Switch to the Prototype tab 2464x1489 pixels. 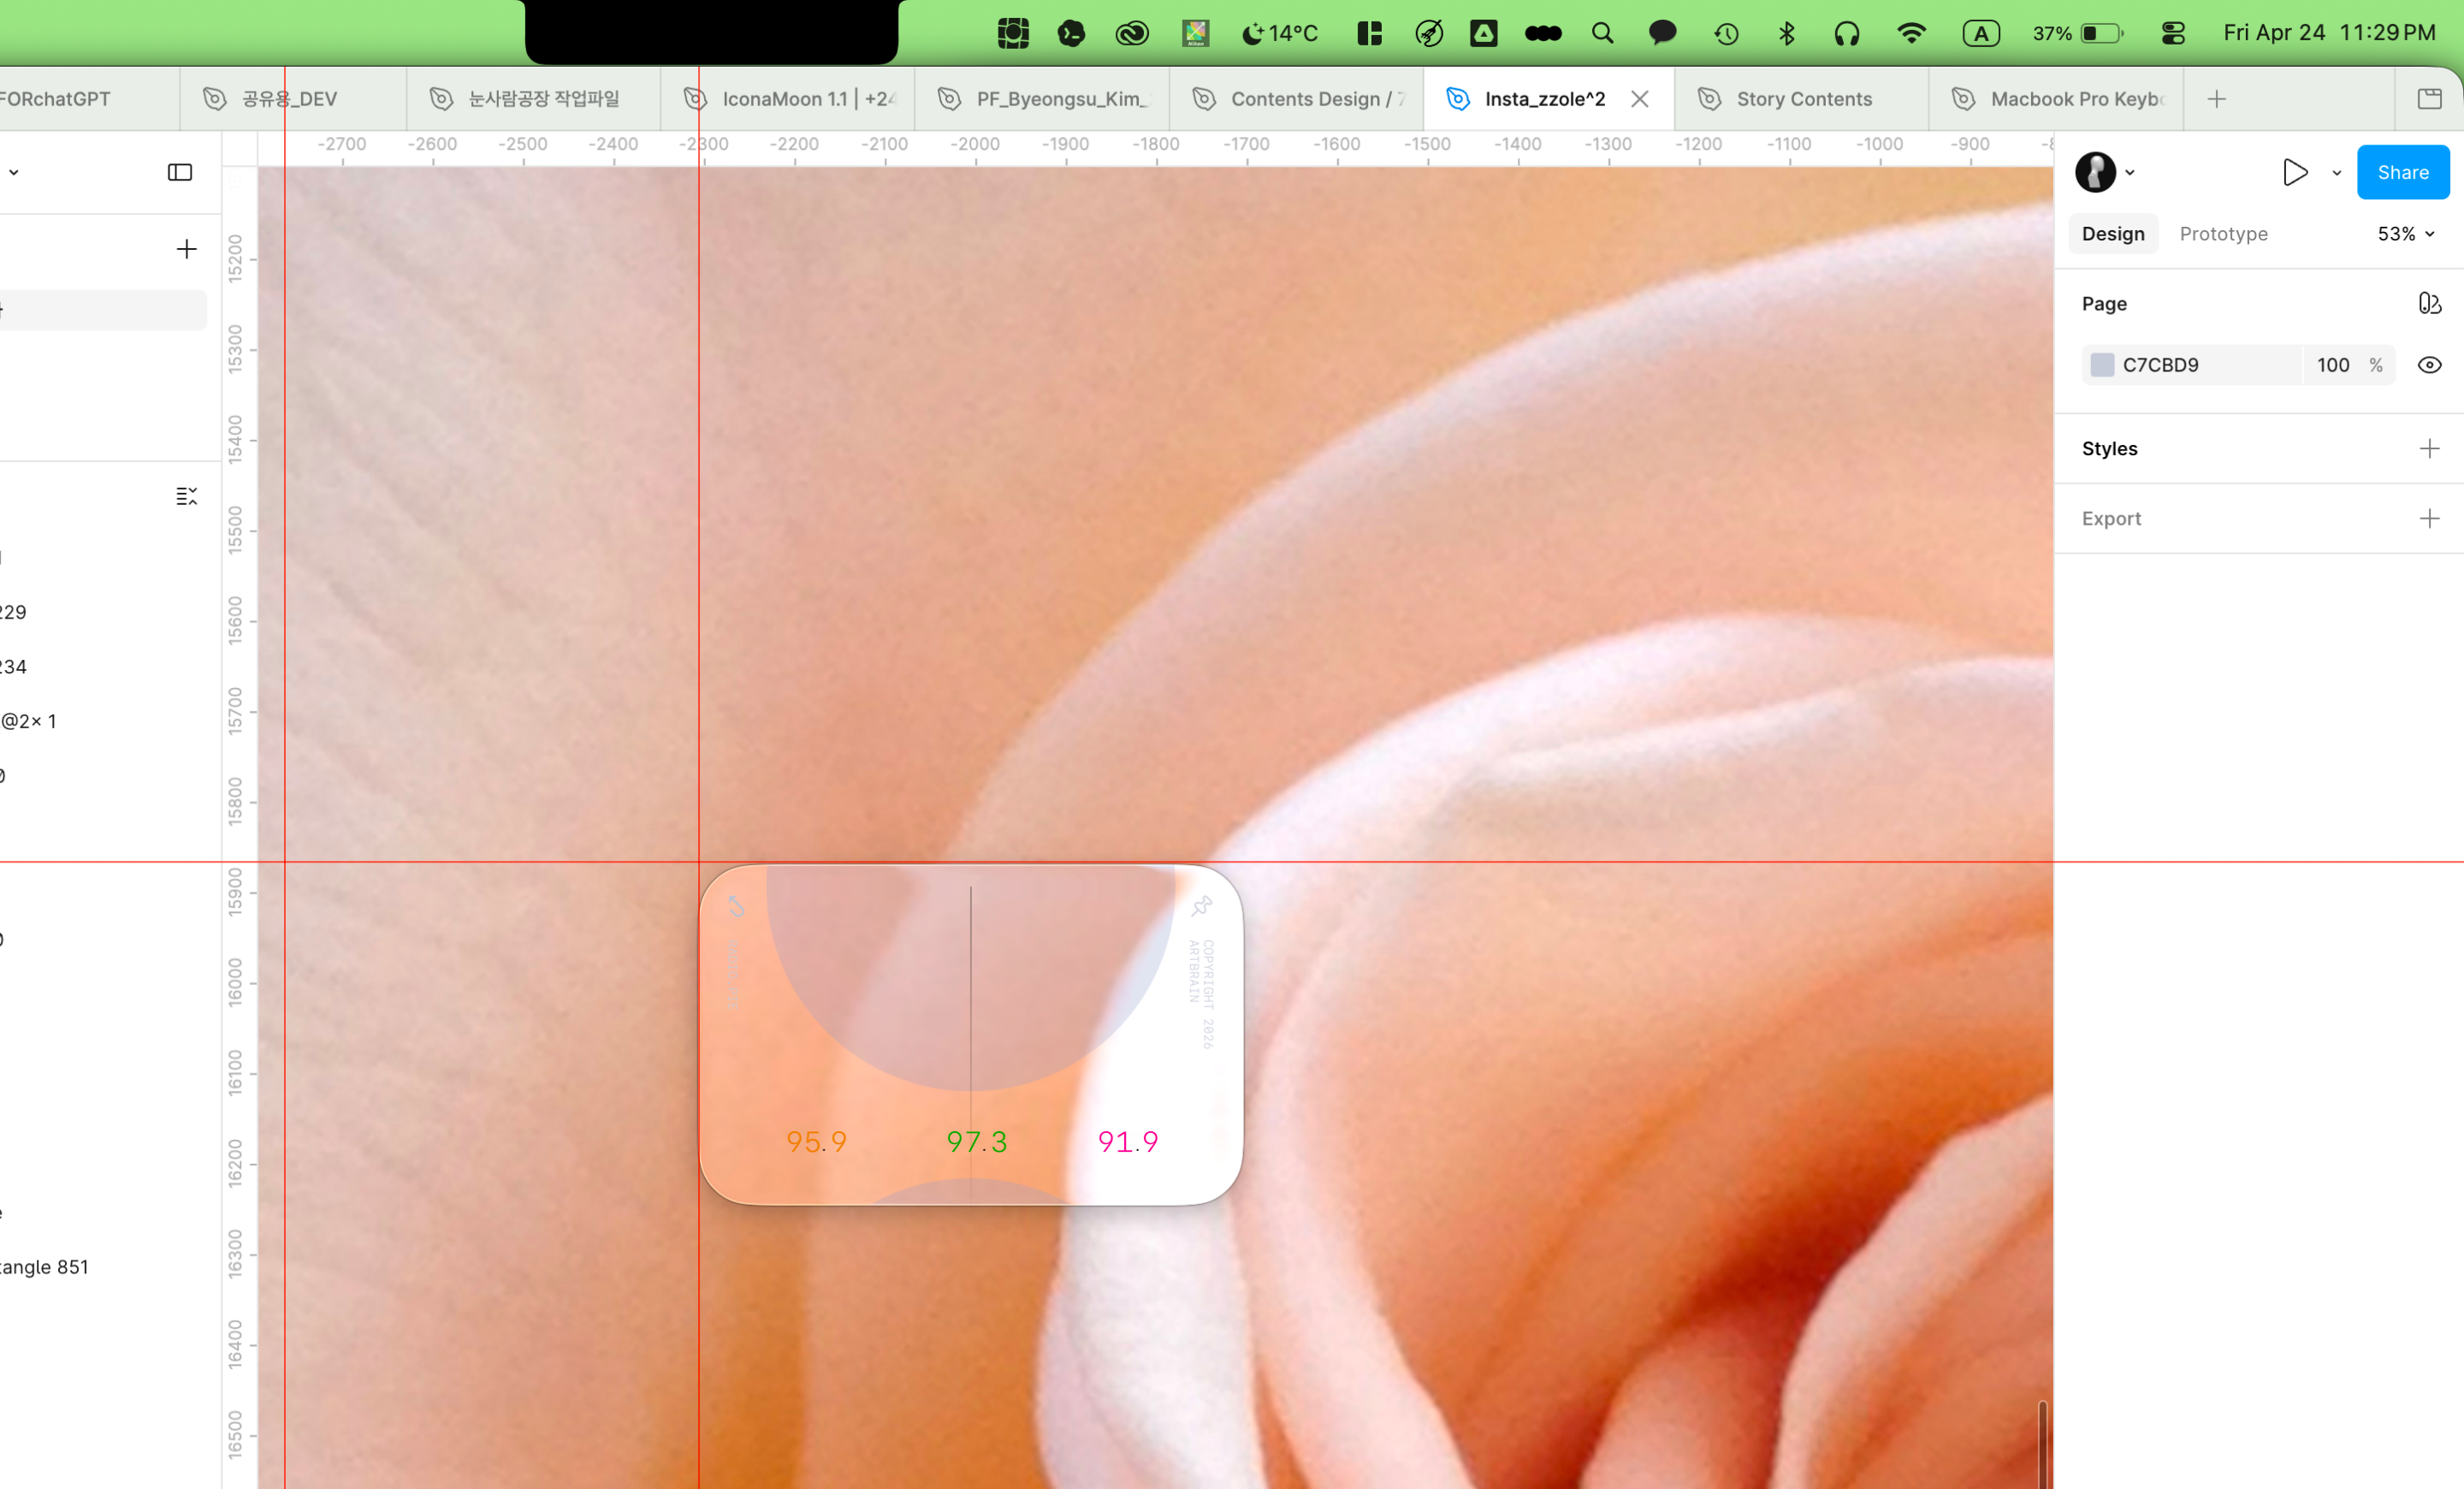(x=2223, y=234)
